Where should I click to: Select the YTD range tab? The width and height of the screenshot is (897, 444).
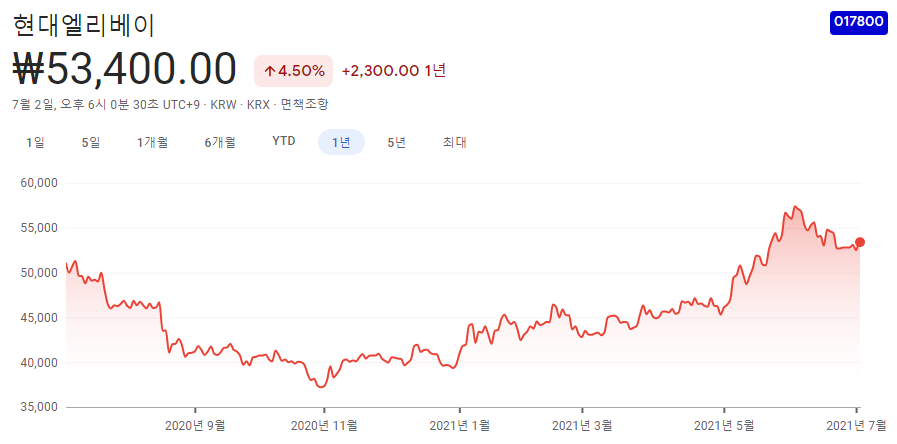pos(284,142)
